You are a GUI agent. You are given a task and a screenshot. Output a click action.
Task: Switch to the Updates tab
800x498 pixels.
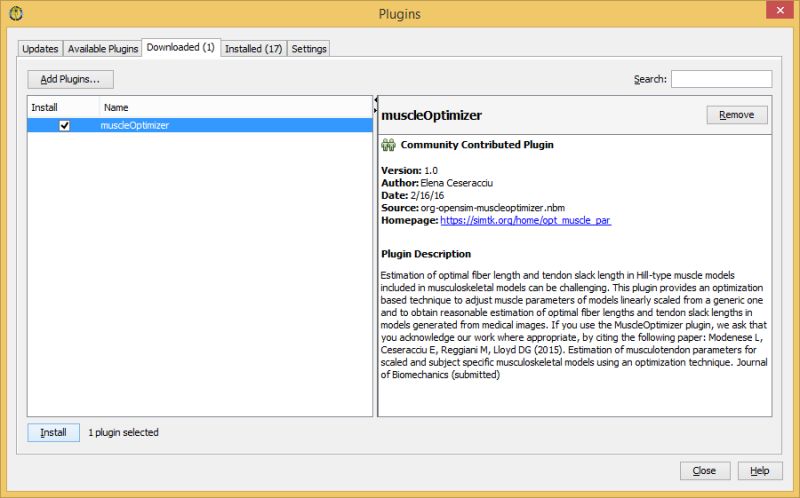(x=40, y=49)
